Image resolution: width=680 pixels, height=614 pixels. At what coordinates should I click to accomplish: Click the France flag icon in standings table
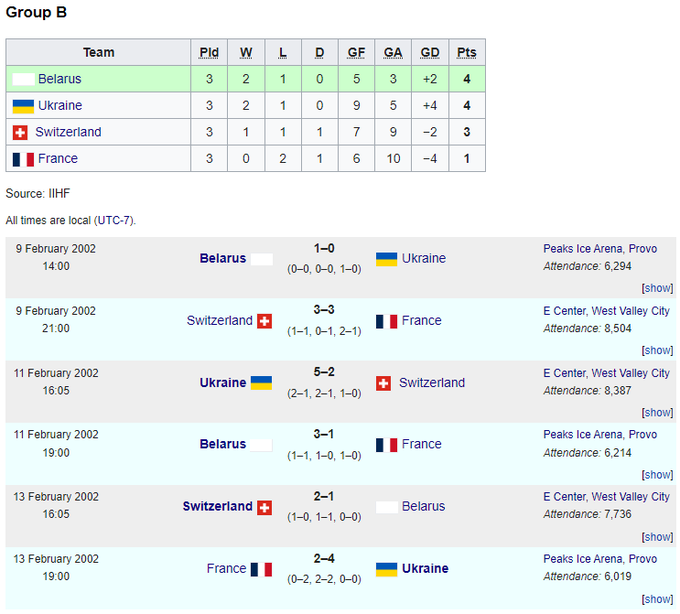pos(22,159)
